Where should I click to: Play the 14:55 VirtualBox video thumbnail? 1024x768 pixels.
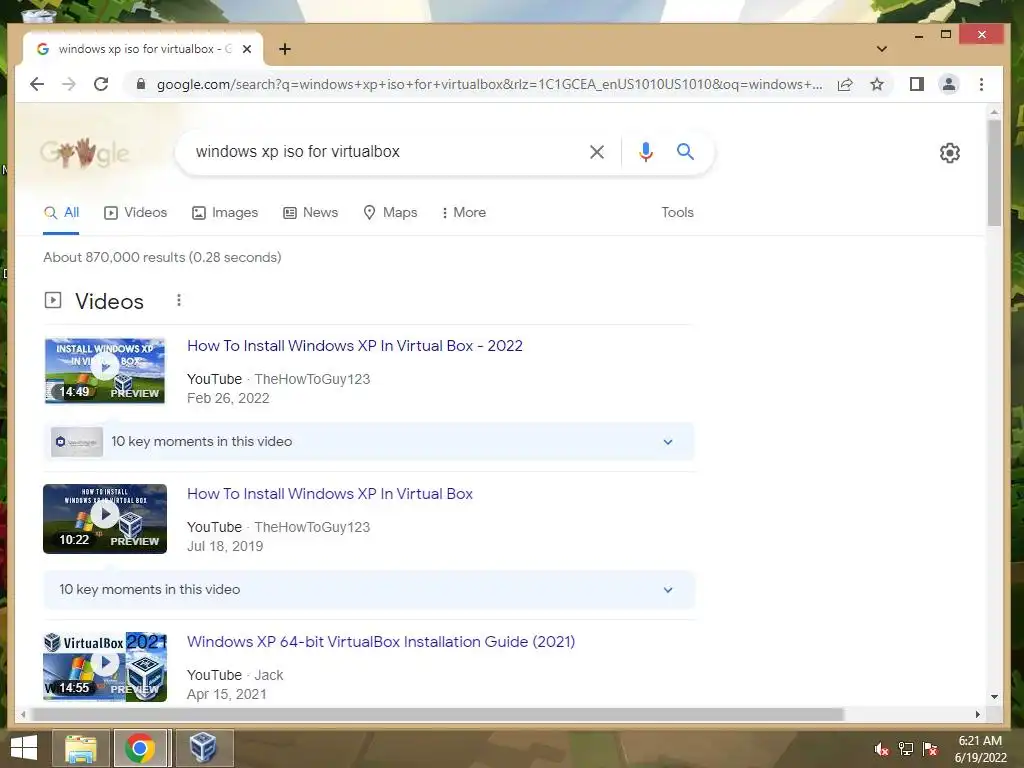click(x=104, y=667)
